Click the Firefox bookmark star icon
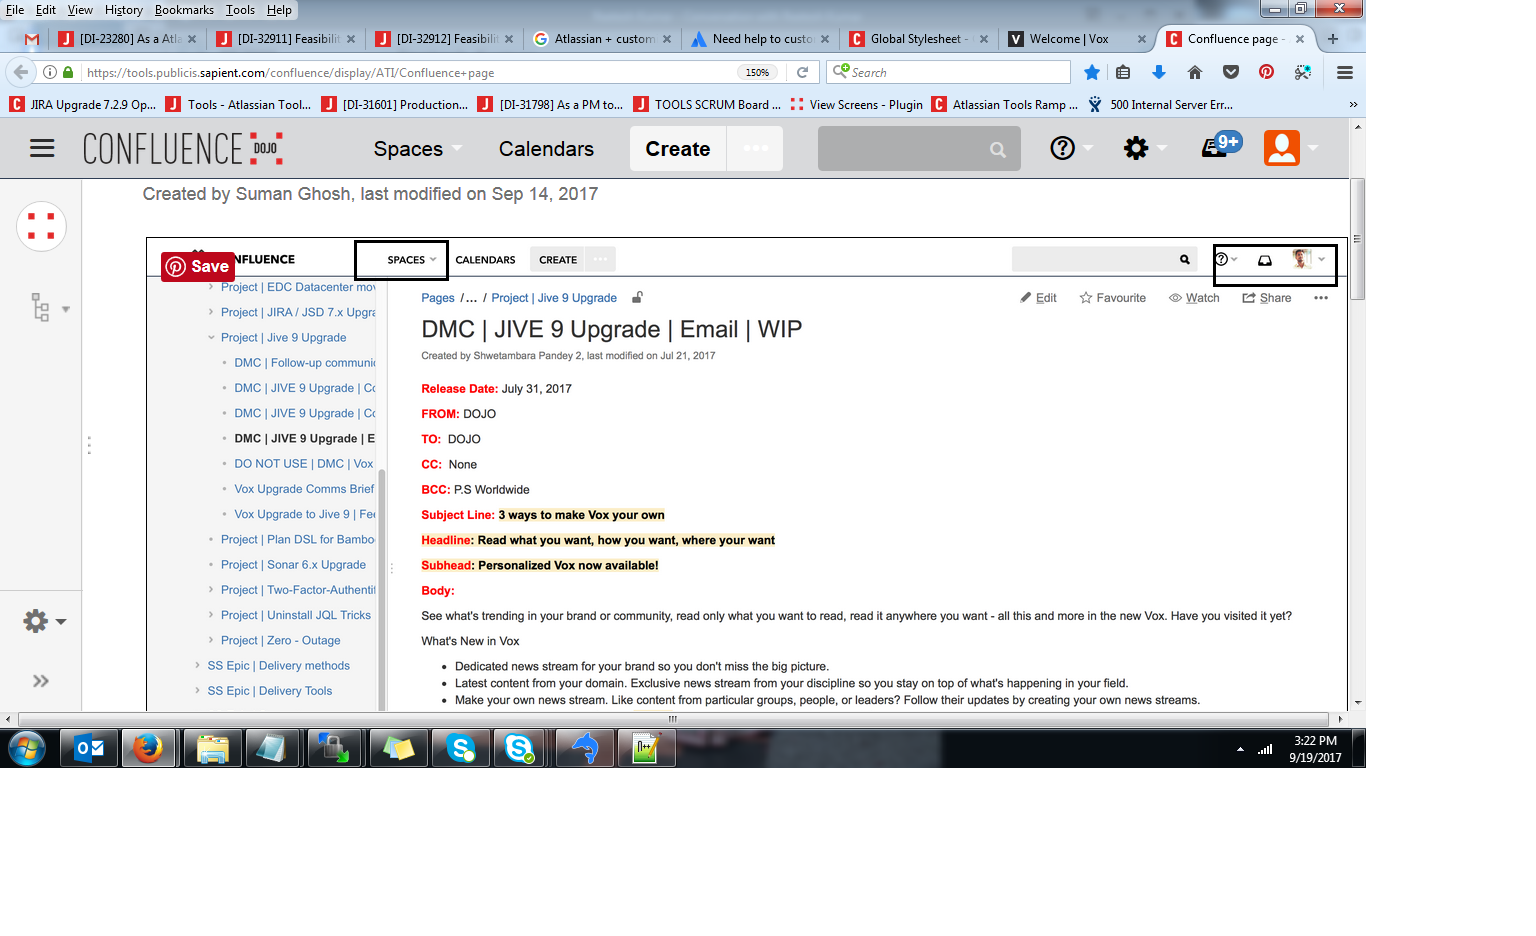The height and width of the screenshot is (936, 1536). 1092,72
